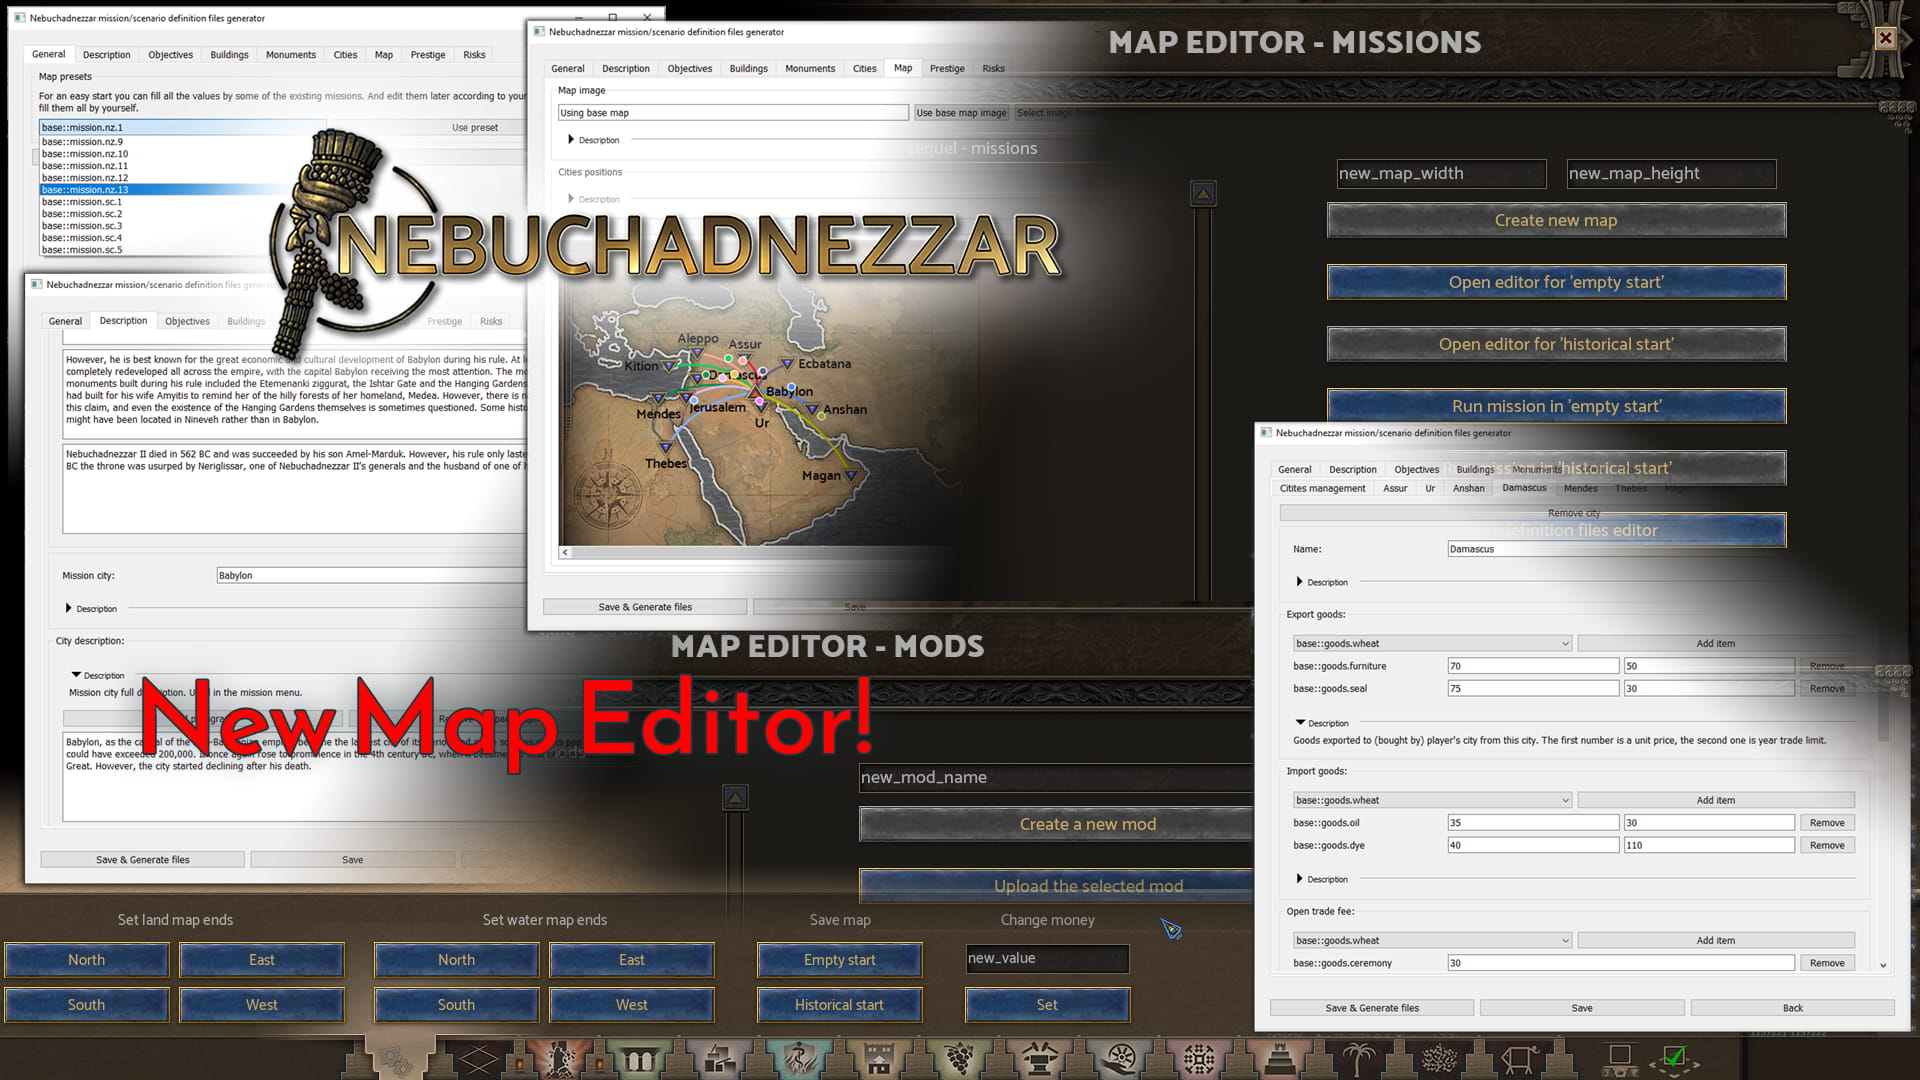This screenshot has width=1920, height=1080.
Task: Click up-arrow above Map Editor Missions scrollbar
Action: coord(1203,193)
